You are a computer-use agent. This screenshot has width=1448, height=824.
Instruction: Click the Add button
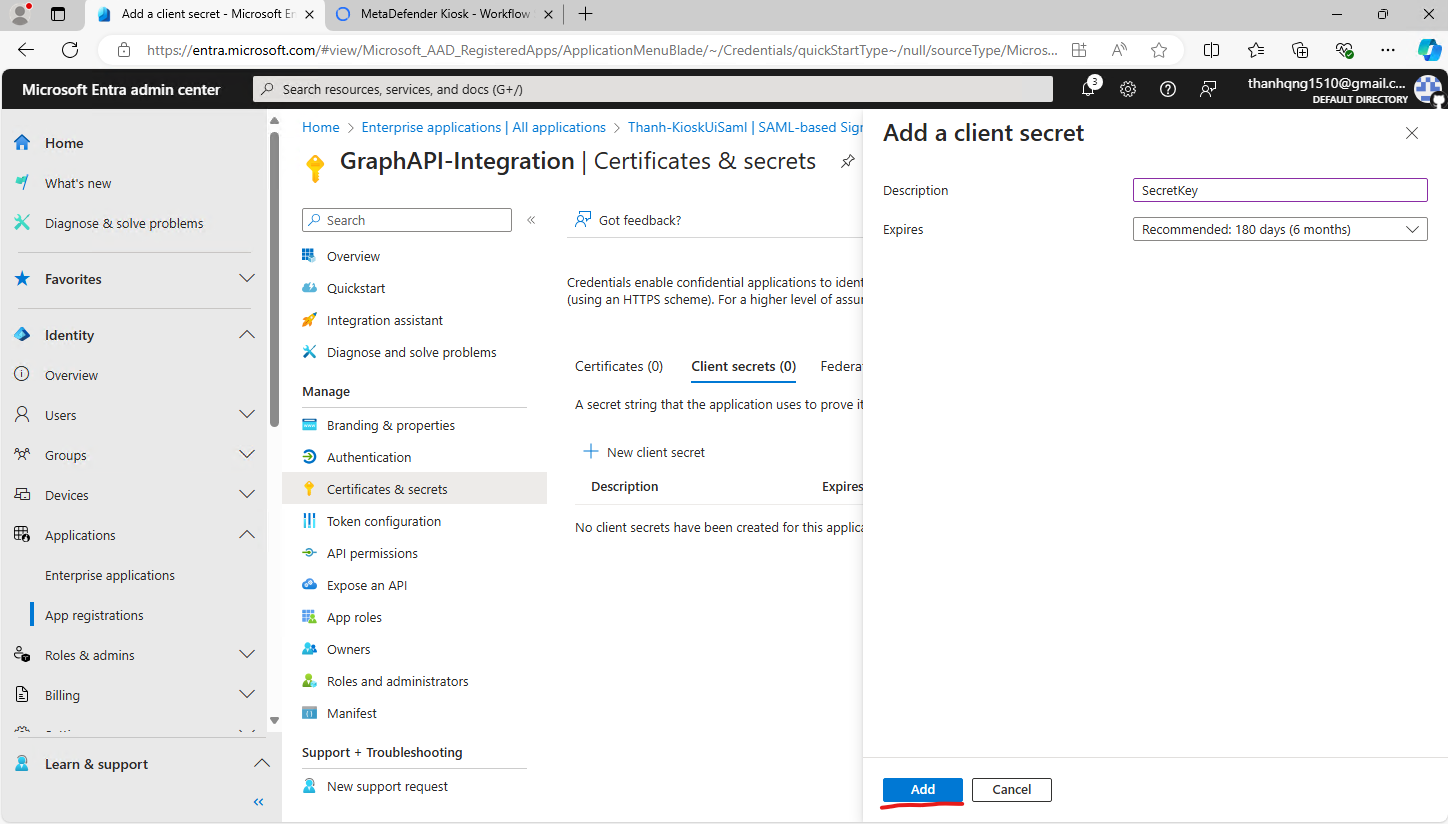[922, 789]
